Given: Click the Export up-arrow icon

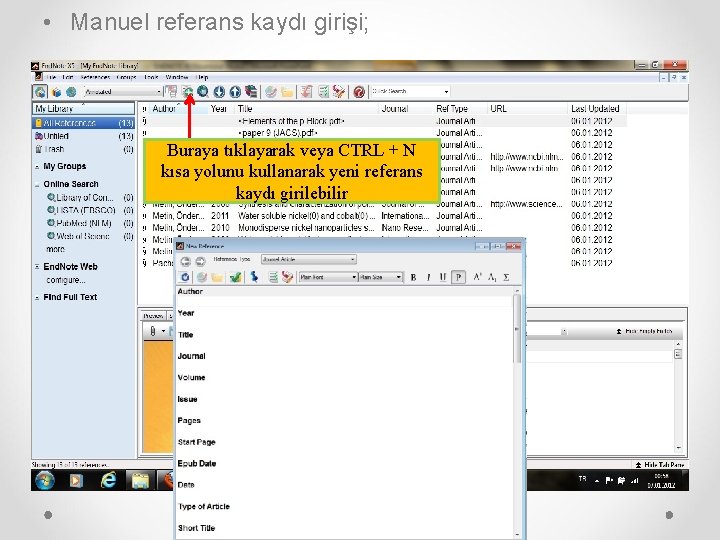Looking at the screenshot, I should (x=235, y=92).
